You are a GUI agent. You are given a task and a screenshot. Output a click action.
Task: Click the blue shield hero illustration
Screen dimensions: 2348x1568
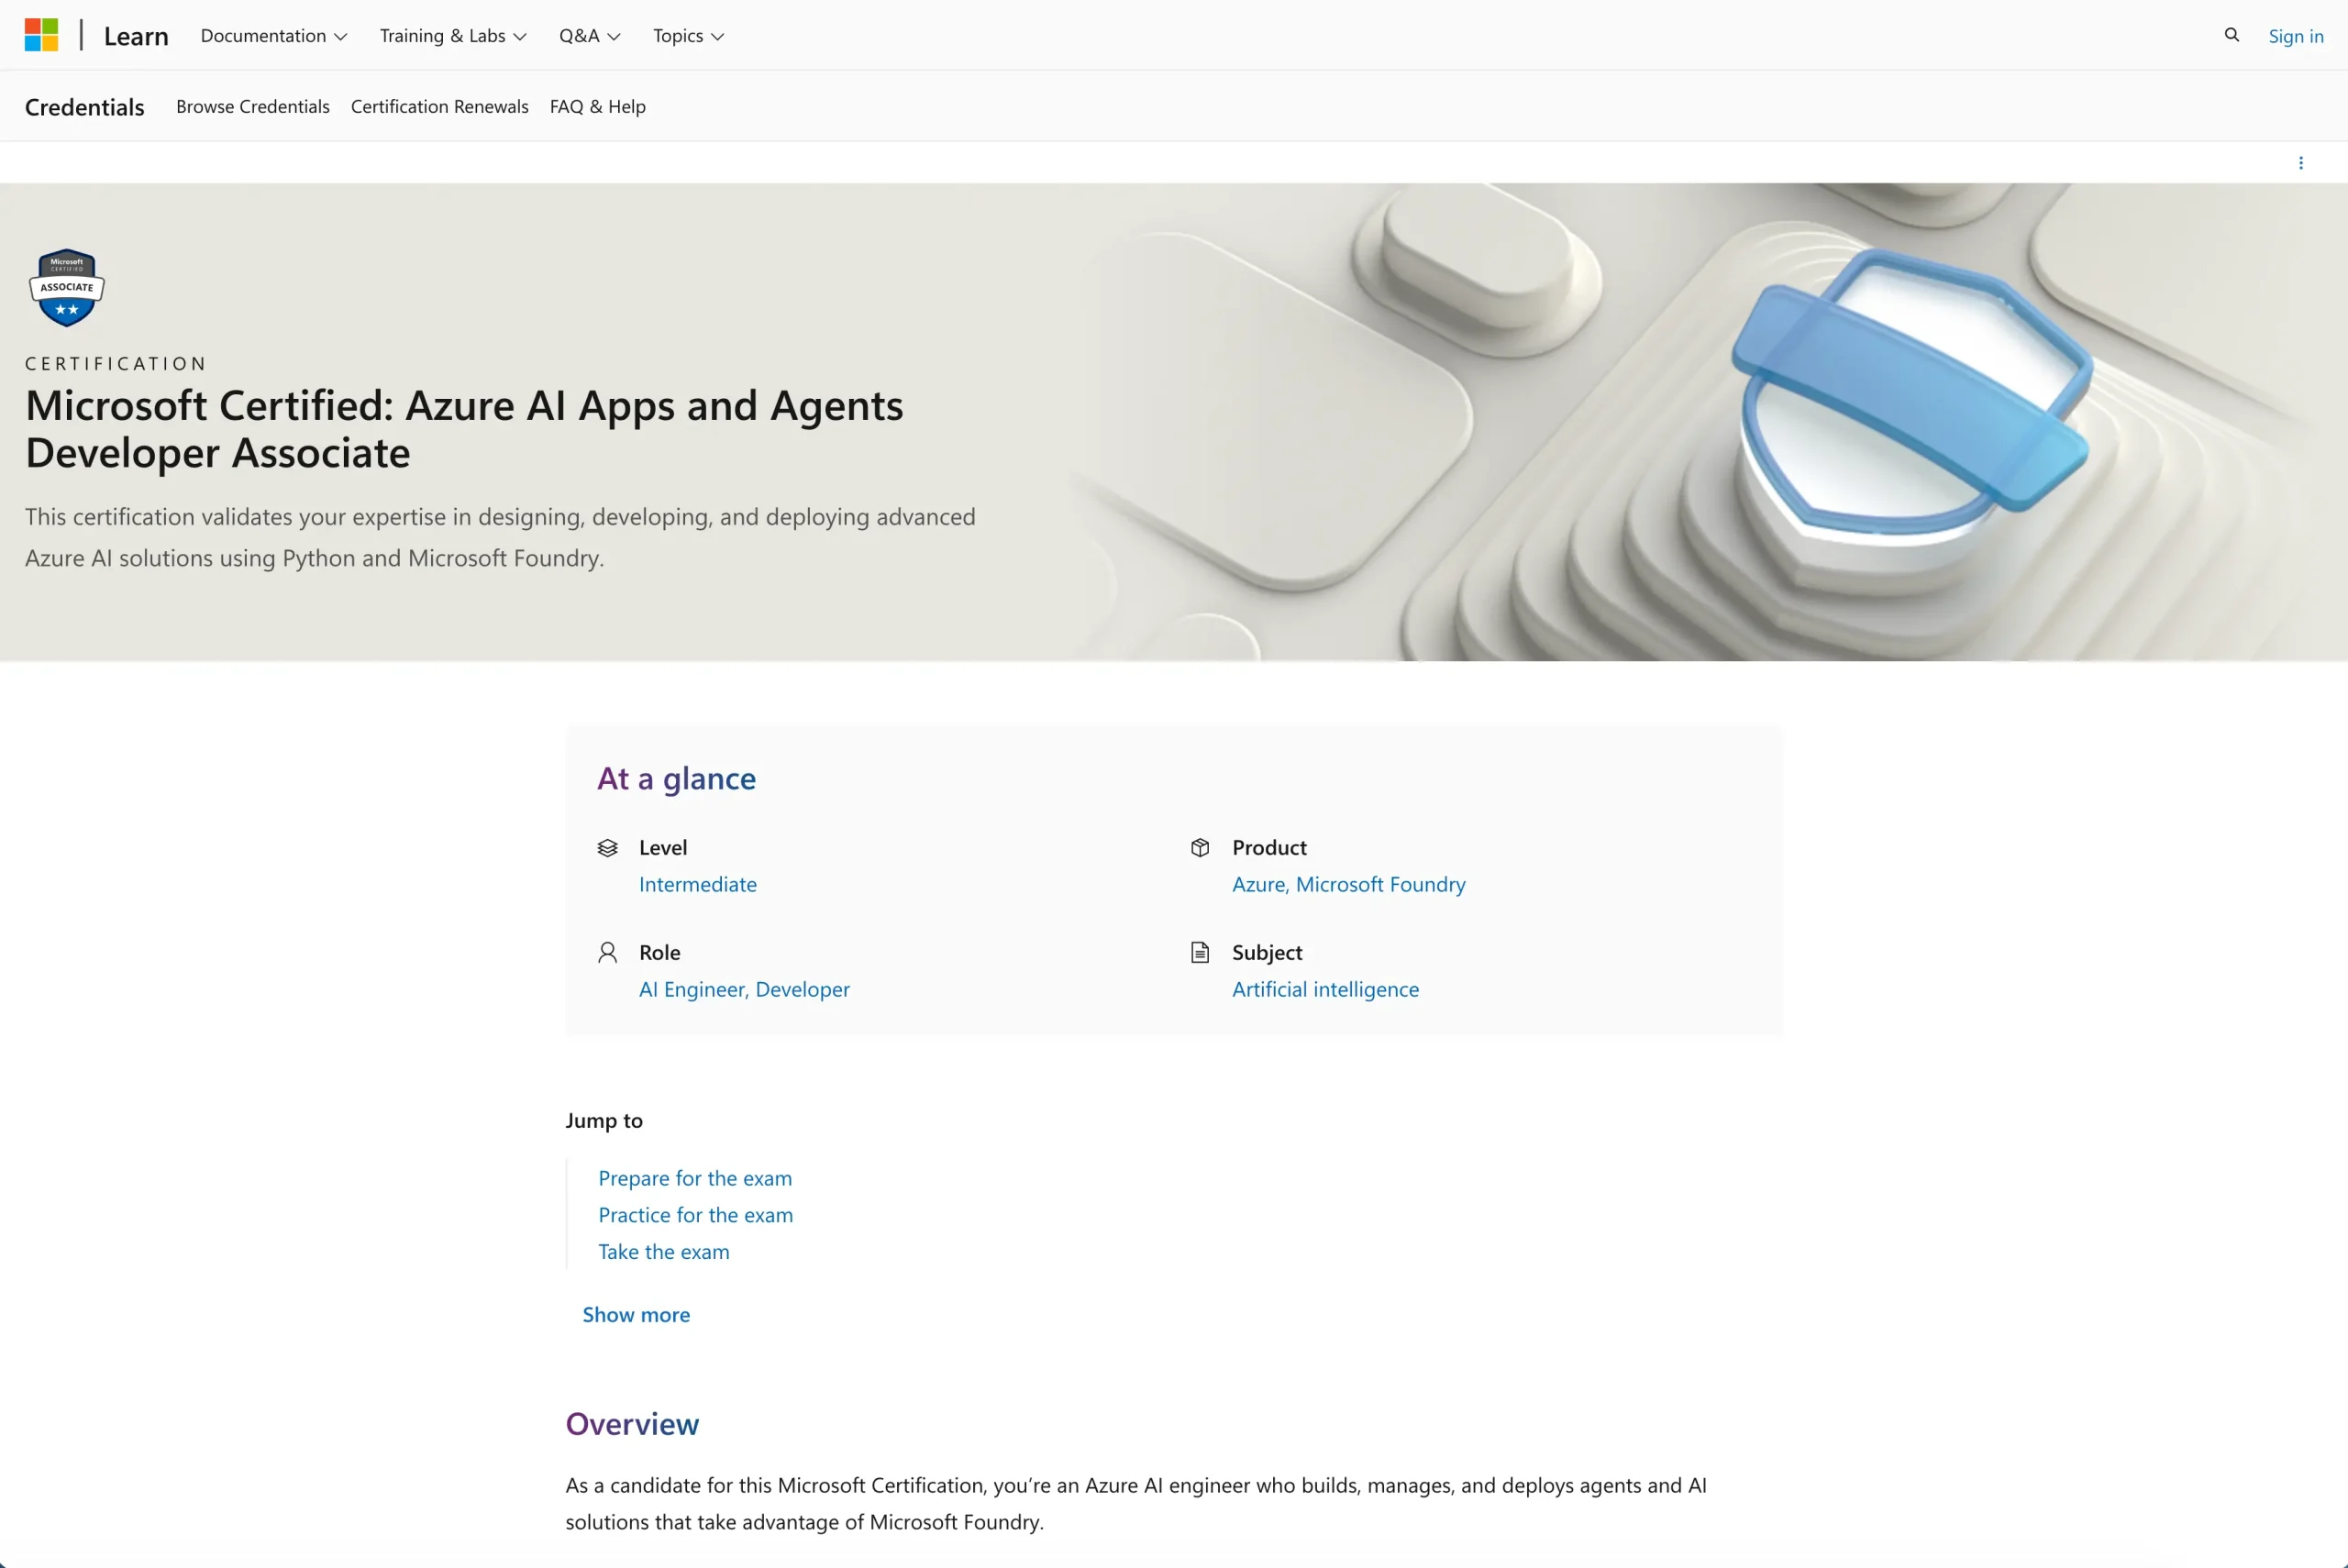pyautogui.click(x=1912, y=400)
